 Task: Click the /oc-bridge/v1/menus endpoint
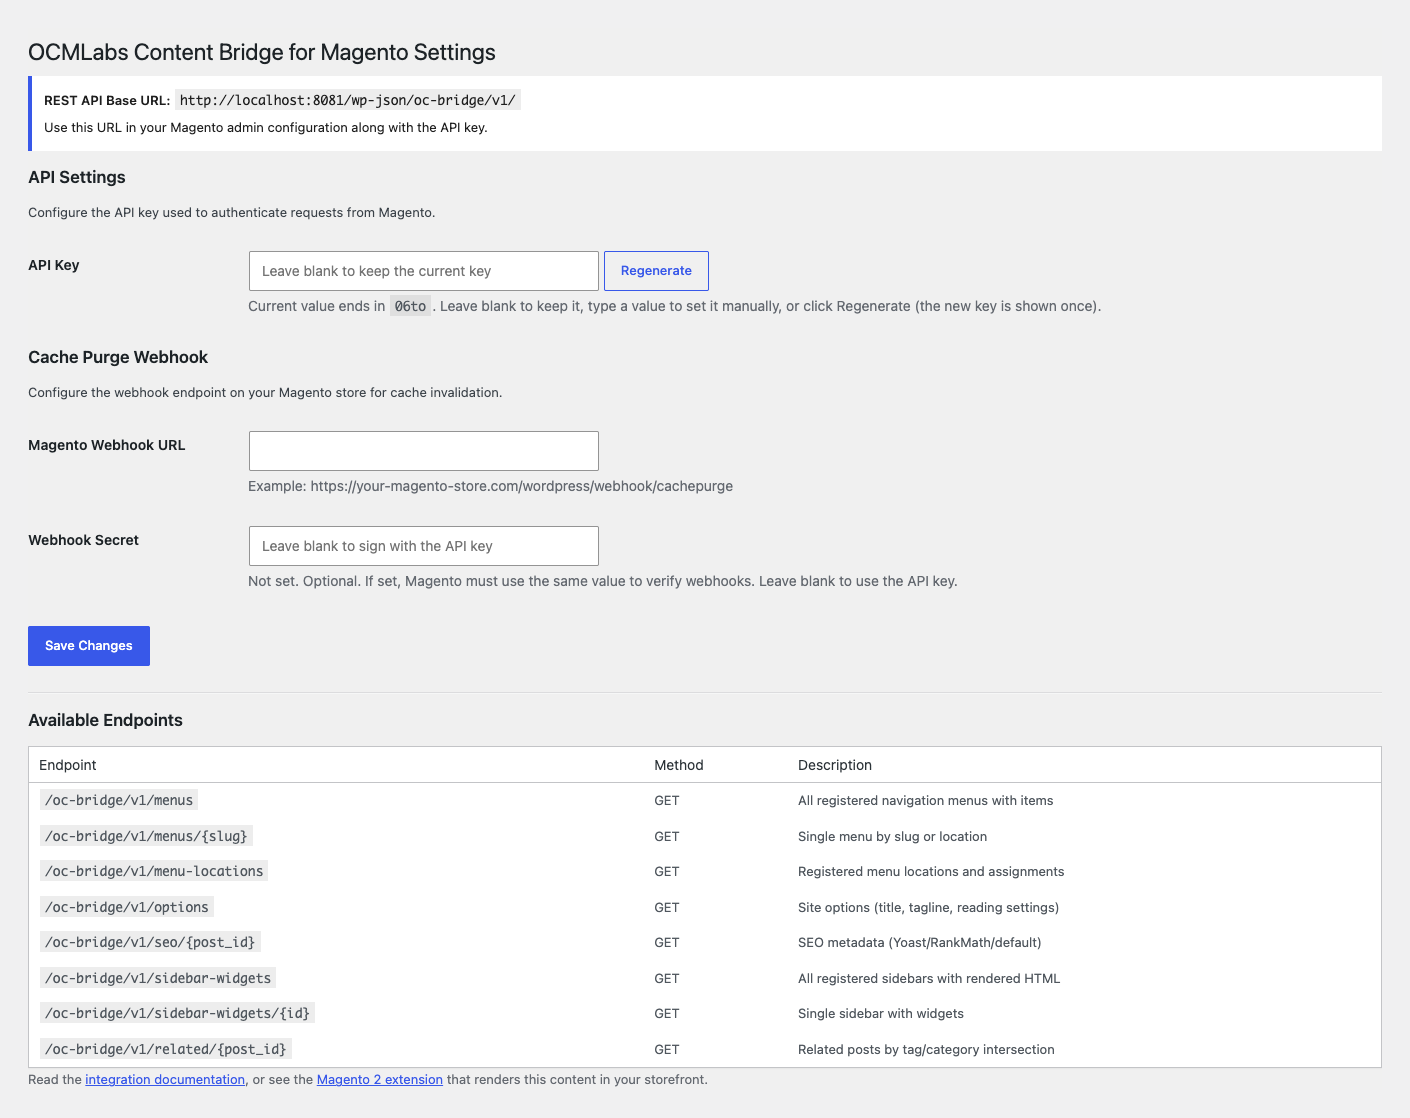[119, 800]
